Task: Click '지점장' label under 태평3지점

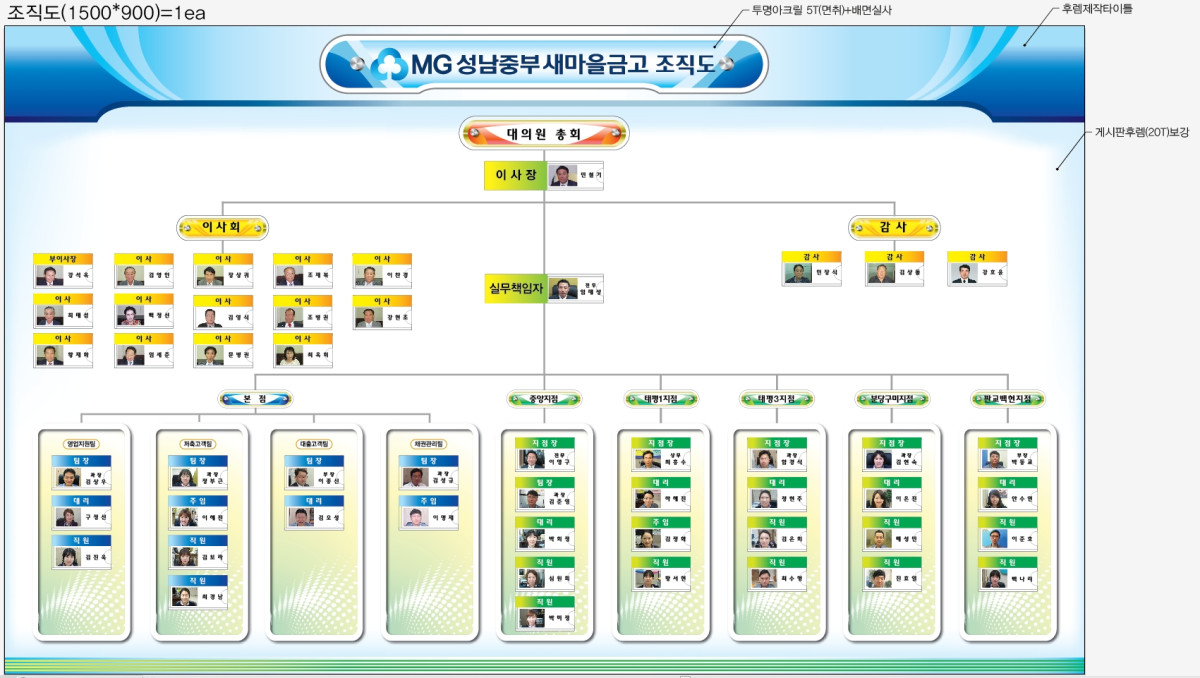Action: (777, 443)
